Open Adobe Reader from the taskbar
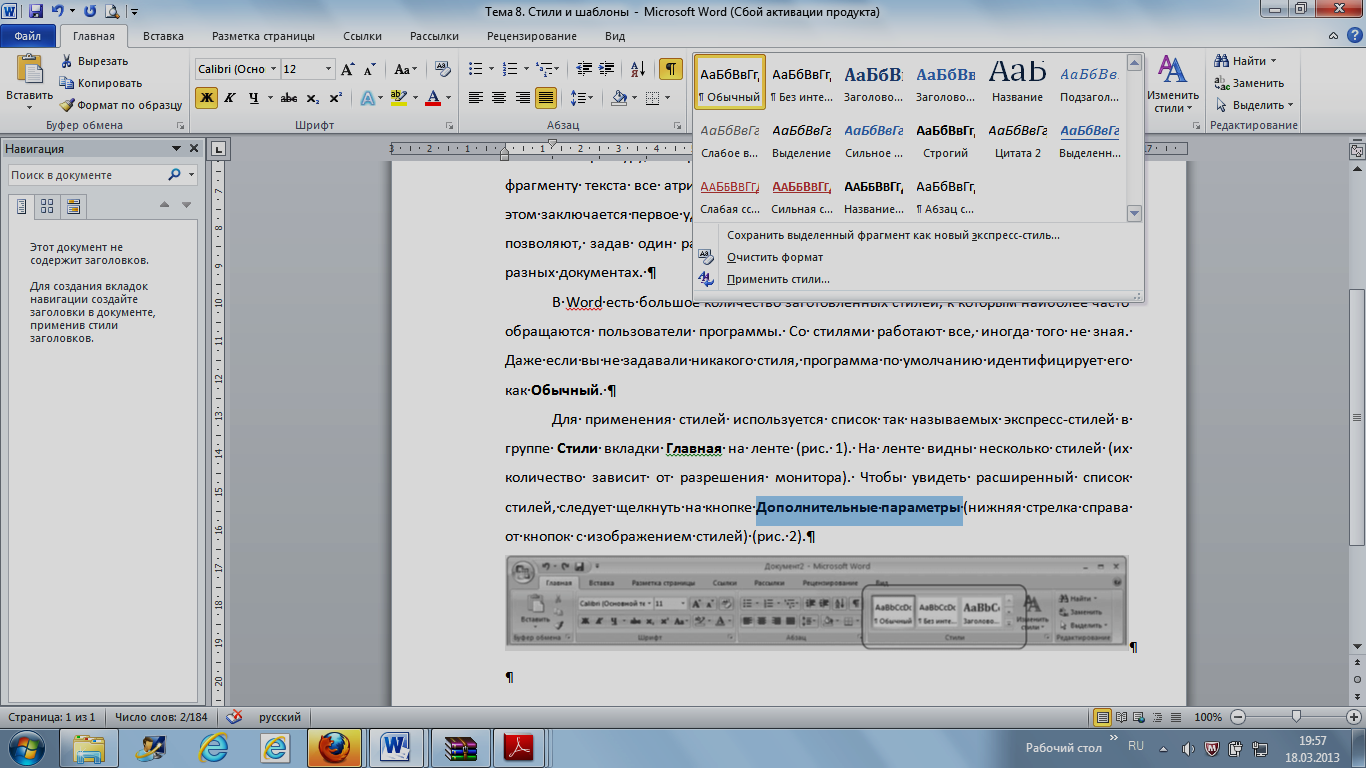 521,747
